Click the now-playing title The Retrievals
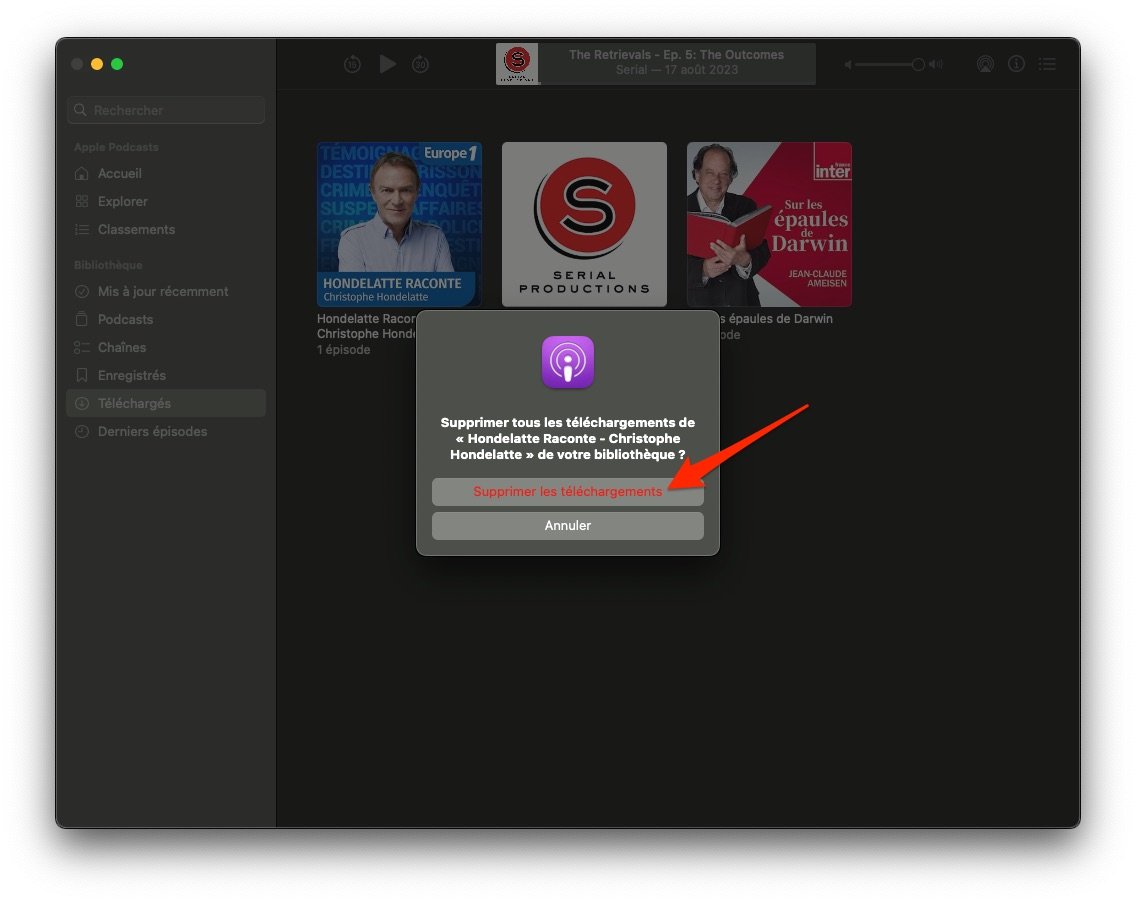 (676, 55)
